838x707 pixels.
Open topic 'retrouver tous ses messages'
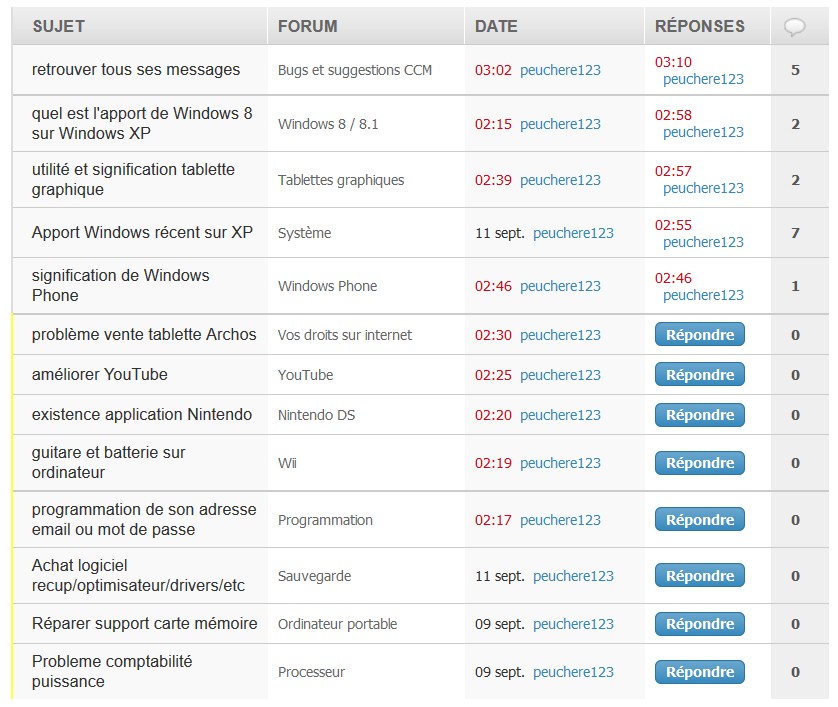tap(136, 69)
